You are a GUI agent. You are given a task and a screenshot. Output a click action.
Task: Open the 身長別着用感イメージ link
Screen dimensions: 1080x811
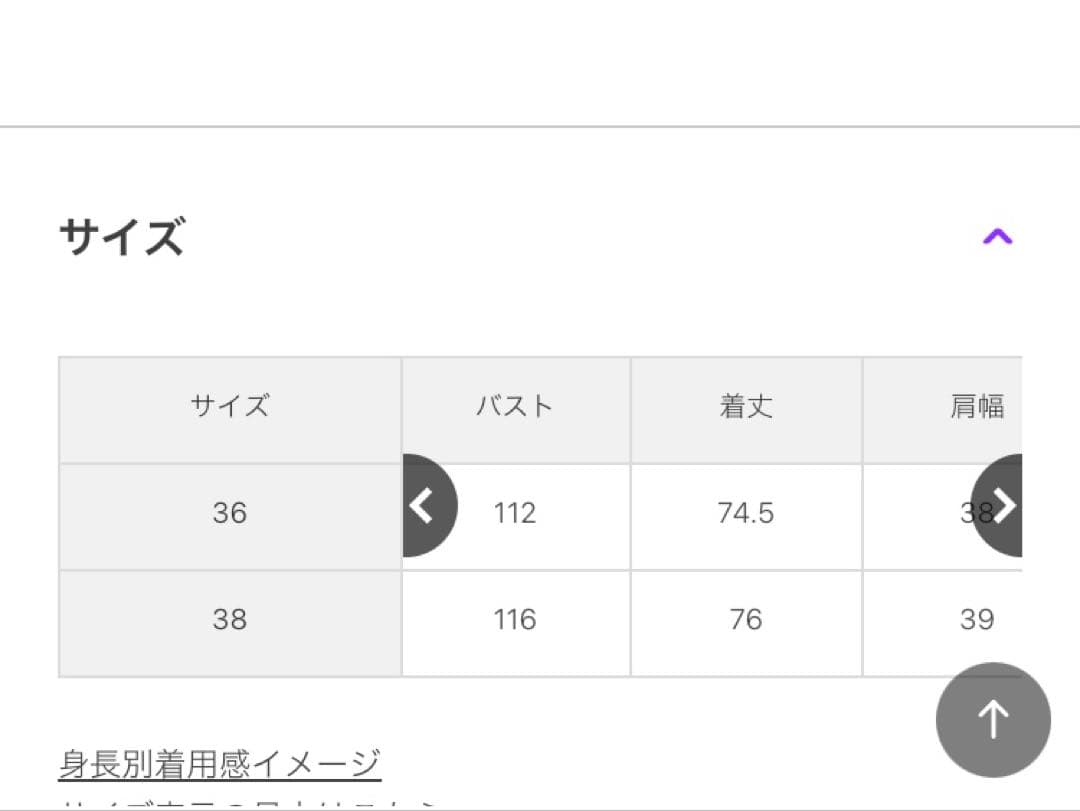pyautogui.click(x=218, y=760)
